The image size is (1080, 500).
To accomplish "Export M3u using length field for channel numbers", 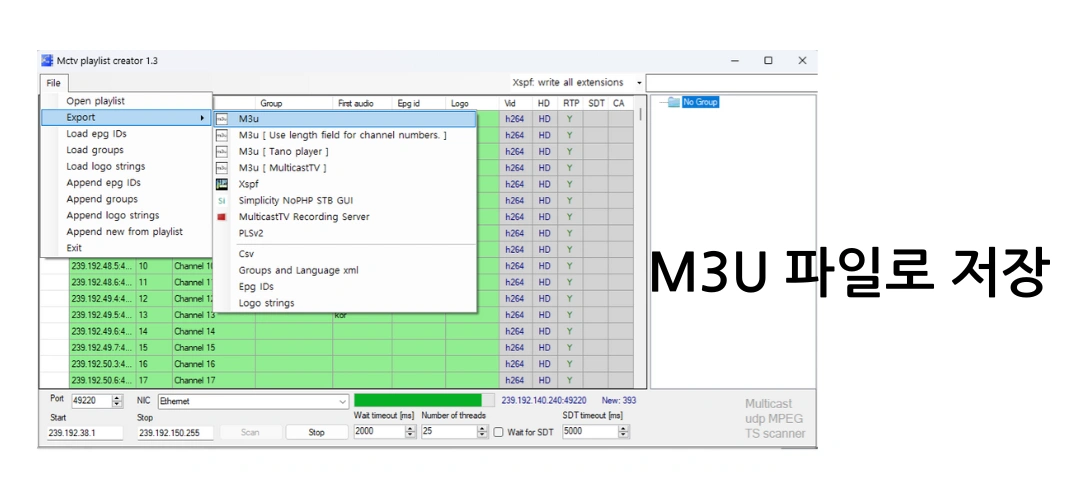I will (x=345, y=136).
